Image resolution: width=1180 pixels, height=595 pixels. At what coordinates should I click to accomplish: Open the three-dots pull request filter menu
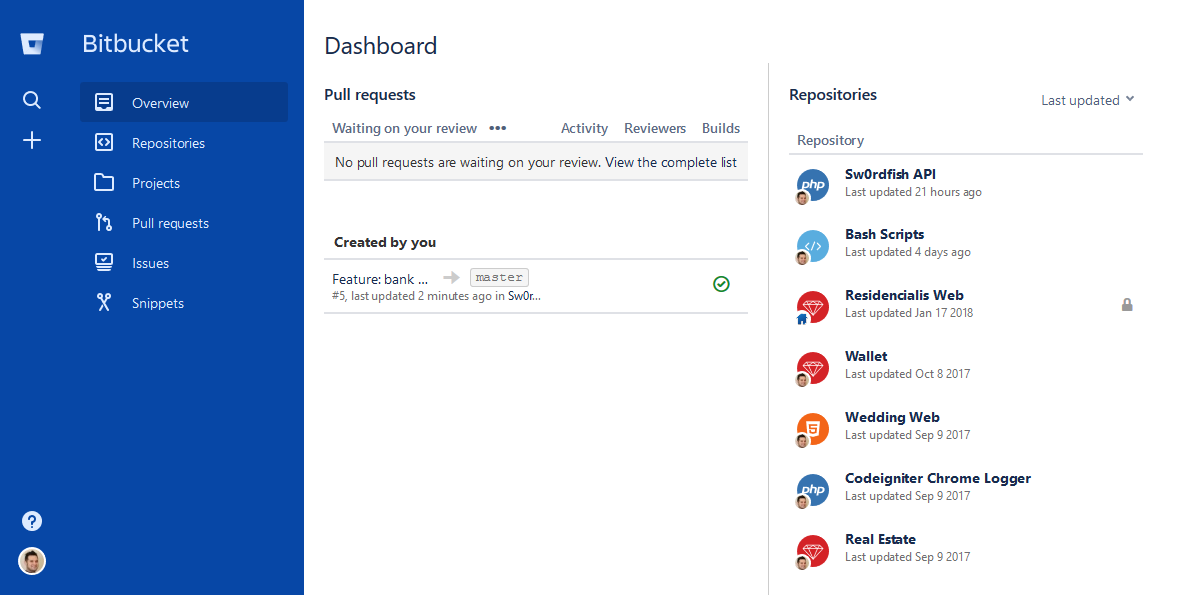497,129
